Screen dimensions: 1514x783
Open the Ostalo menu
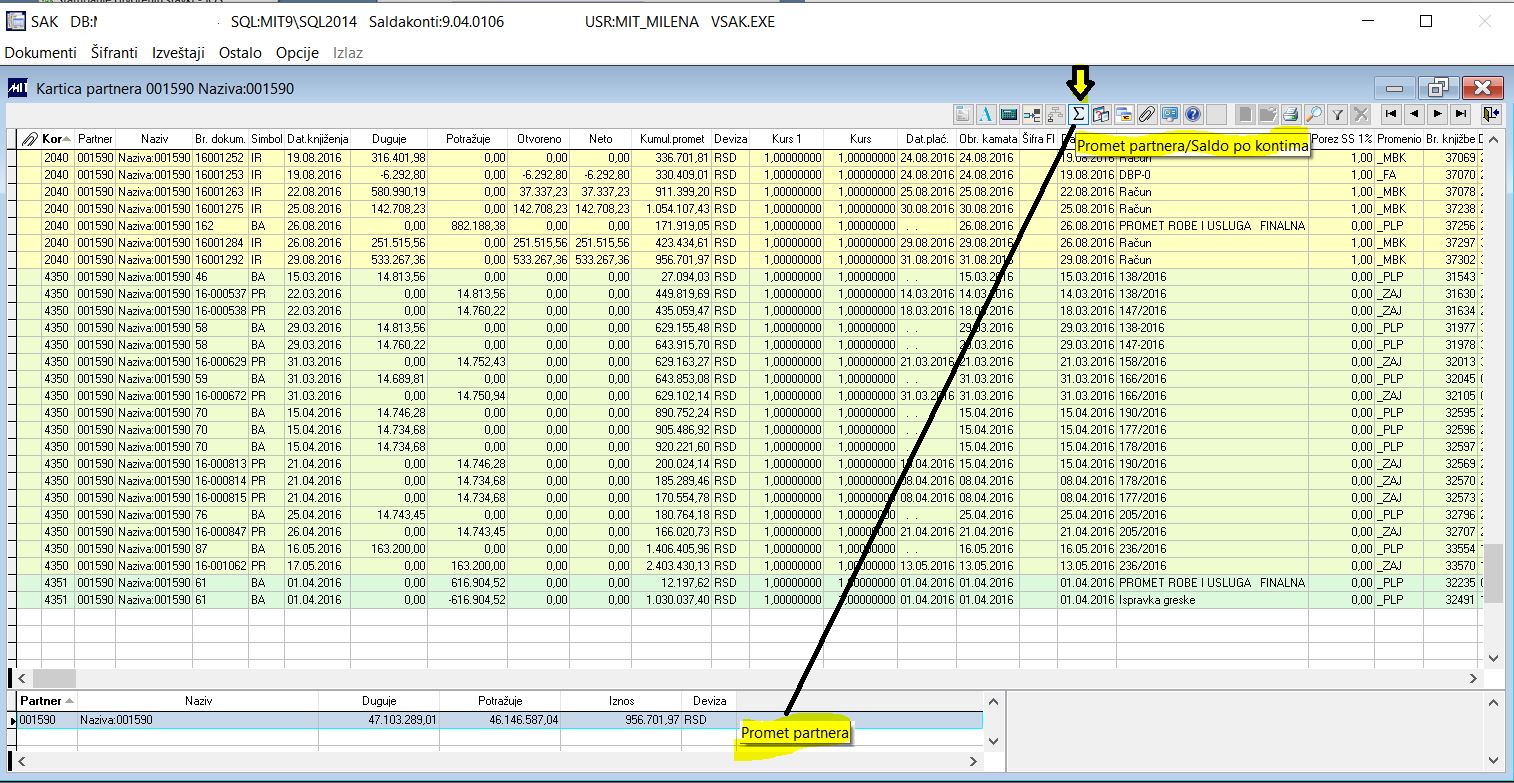point(241,53)
